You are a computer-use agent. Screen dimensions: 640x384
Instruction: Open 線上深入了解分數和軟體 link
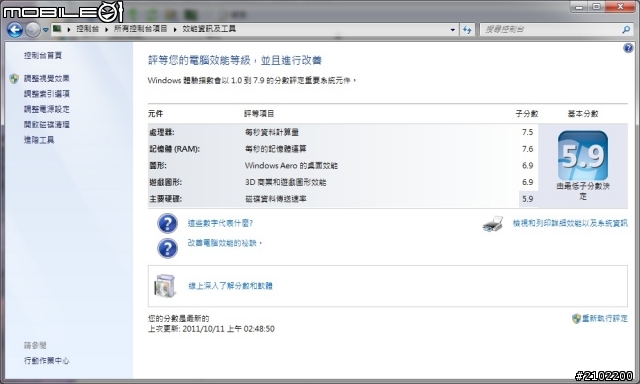pos(230,286)
